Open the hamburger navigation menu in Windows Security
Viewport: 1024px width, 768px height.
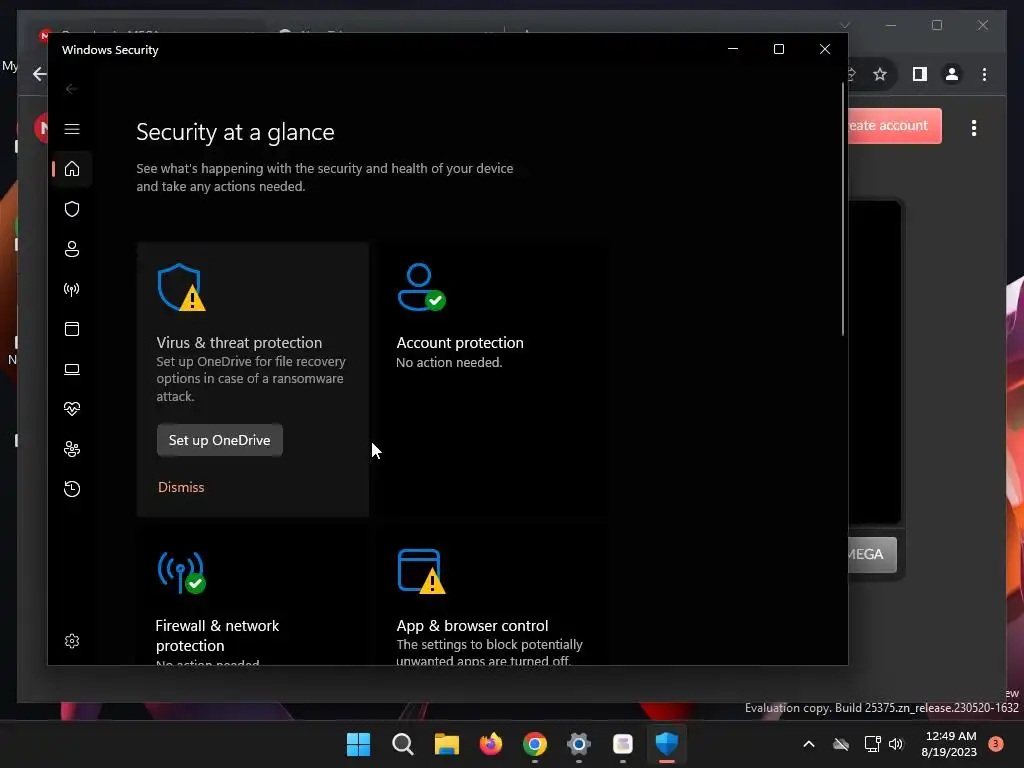point(72,129)
